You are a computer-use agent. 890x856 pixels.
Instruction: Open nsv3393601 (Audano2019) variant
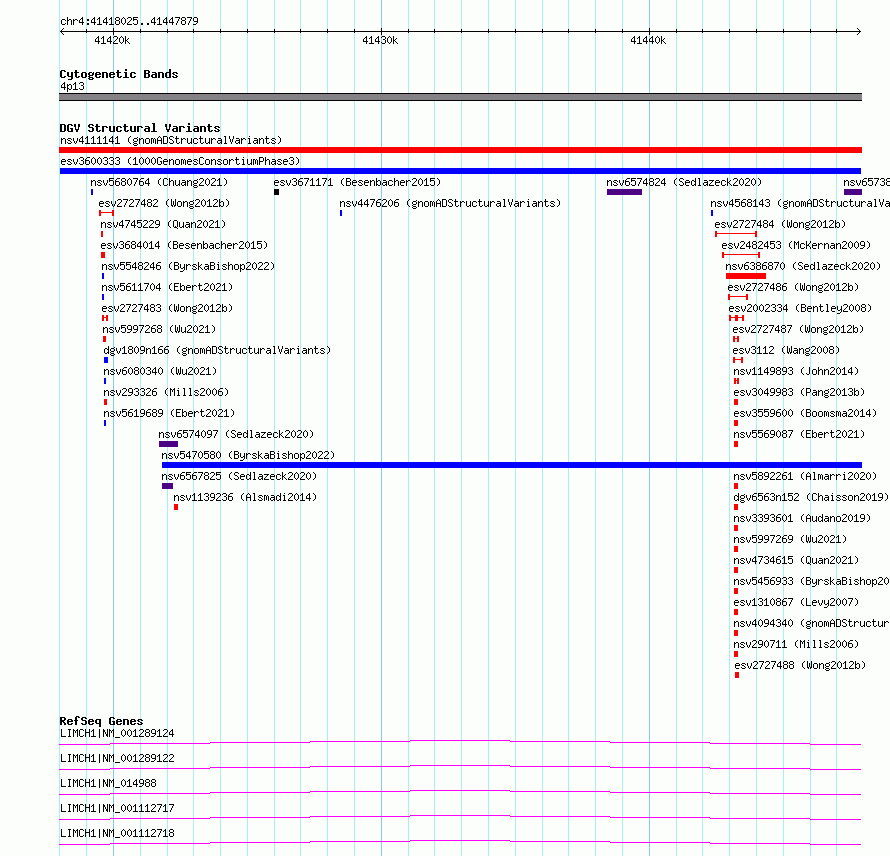tap(802, 518)
